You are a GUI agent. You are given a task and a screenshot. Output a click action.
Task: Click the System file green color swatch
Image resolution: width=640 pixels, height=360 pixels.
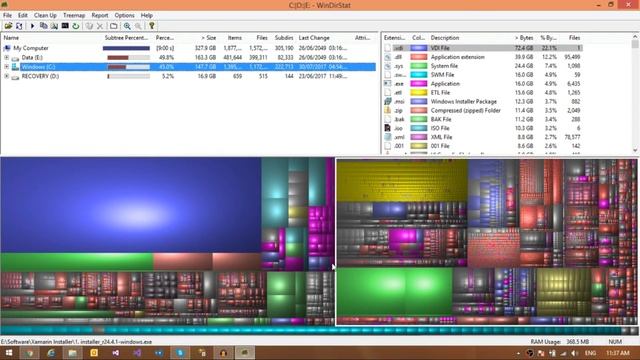click(x=418, y=66)
